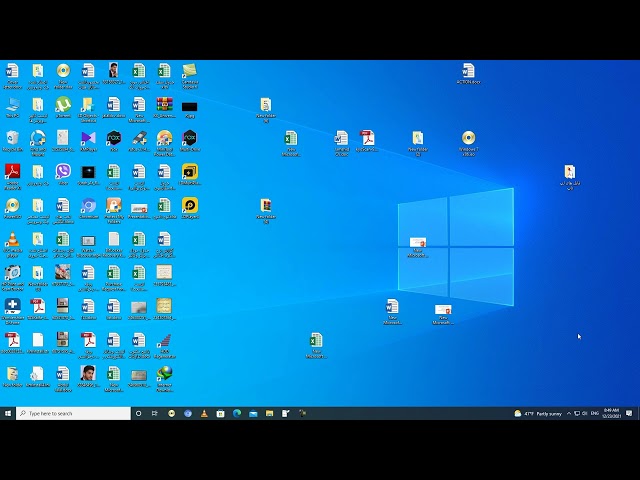Launch uTorrent from the desktop
Screen dimensions: 640x480
(63, 108)
